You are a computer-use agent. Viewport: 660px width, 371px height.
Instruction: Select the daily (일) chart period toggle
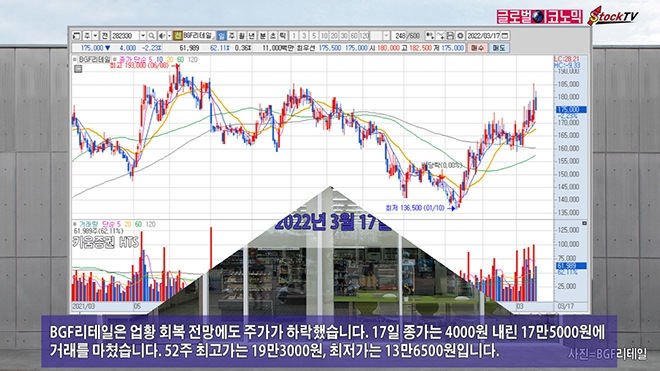[x=221, y=36]
